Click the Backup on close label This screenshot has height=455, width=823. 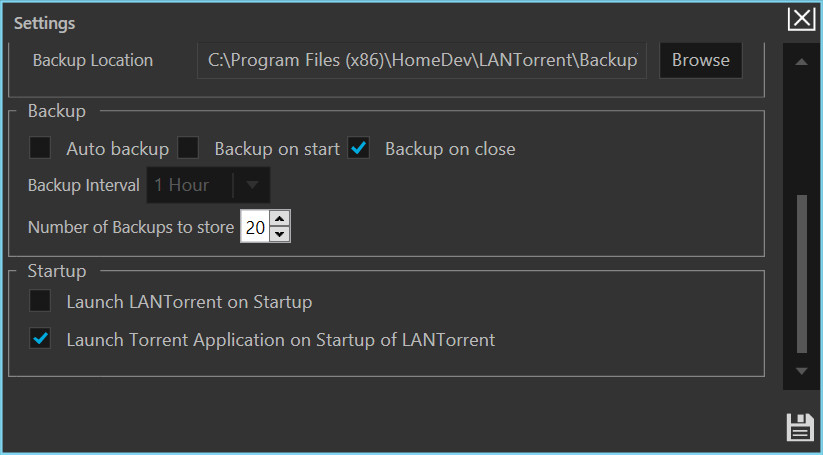coord(450,149)
